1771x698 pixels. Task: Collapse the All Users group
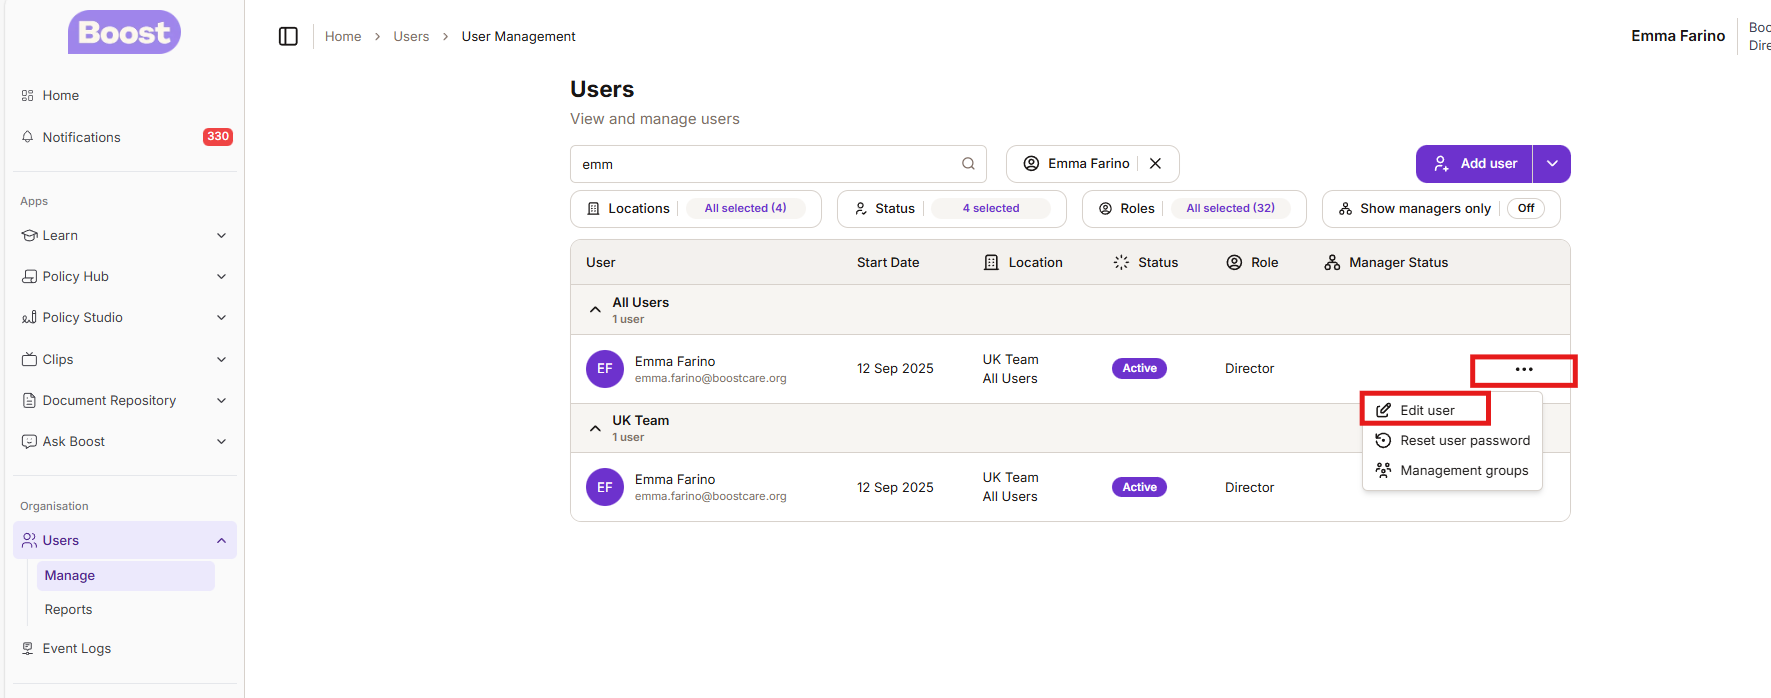coord(595,310)
